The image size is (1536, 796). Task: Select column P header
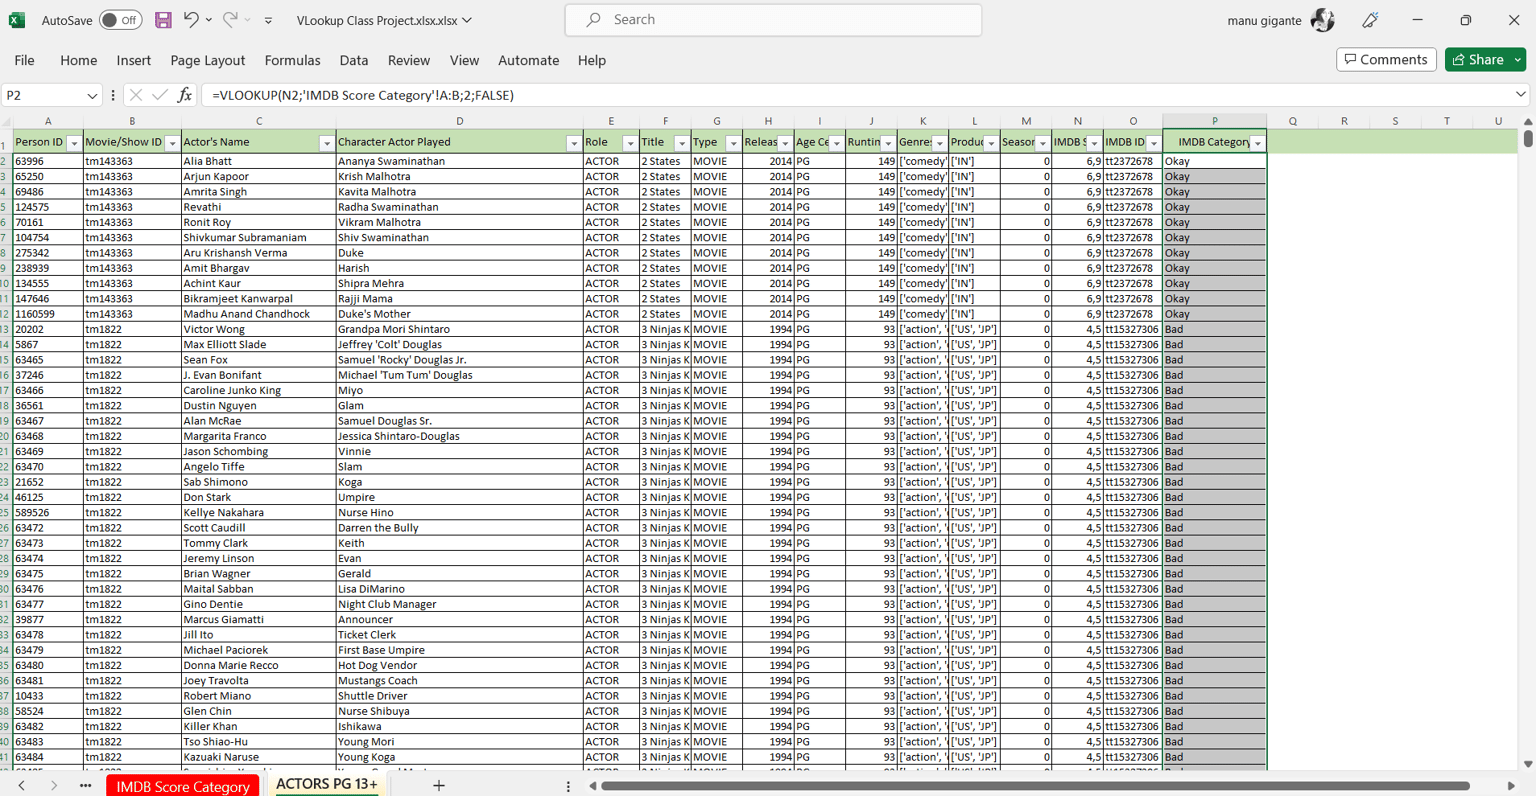1215,121
